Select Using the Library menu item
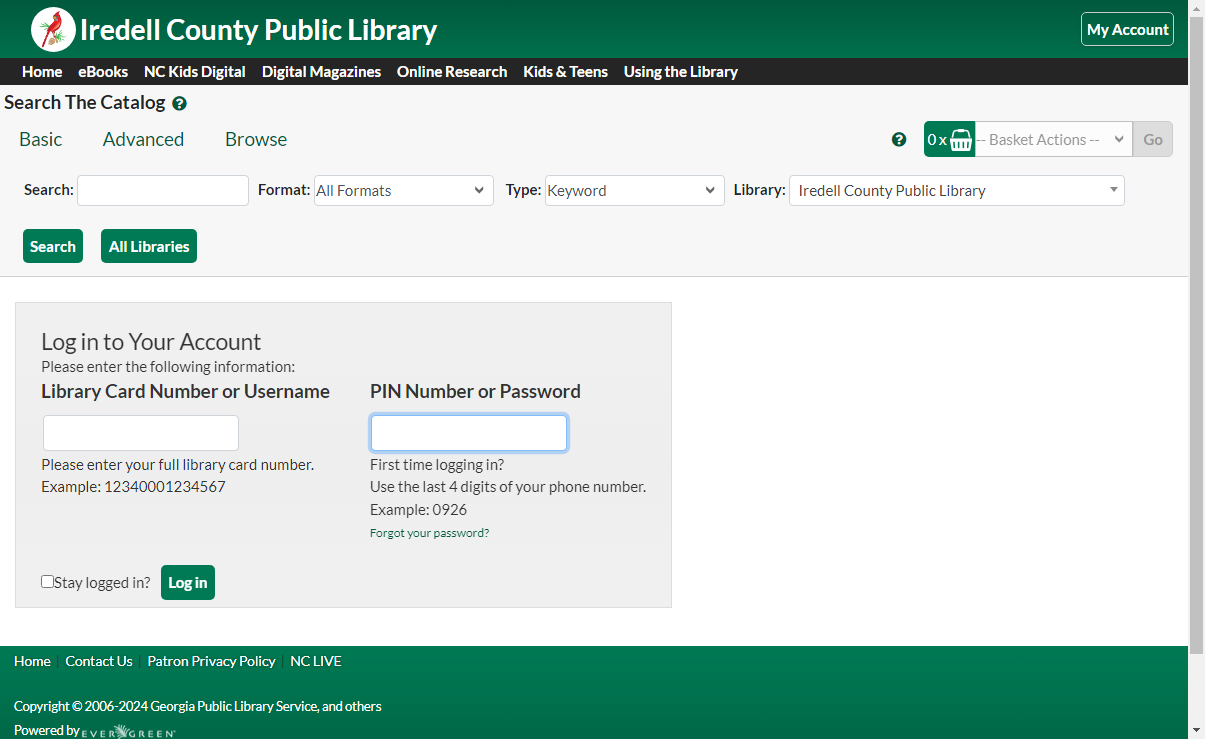Image resolution: width=1205 pixels, height=739 pixels. click(x=681, y=72)
